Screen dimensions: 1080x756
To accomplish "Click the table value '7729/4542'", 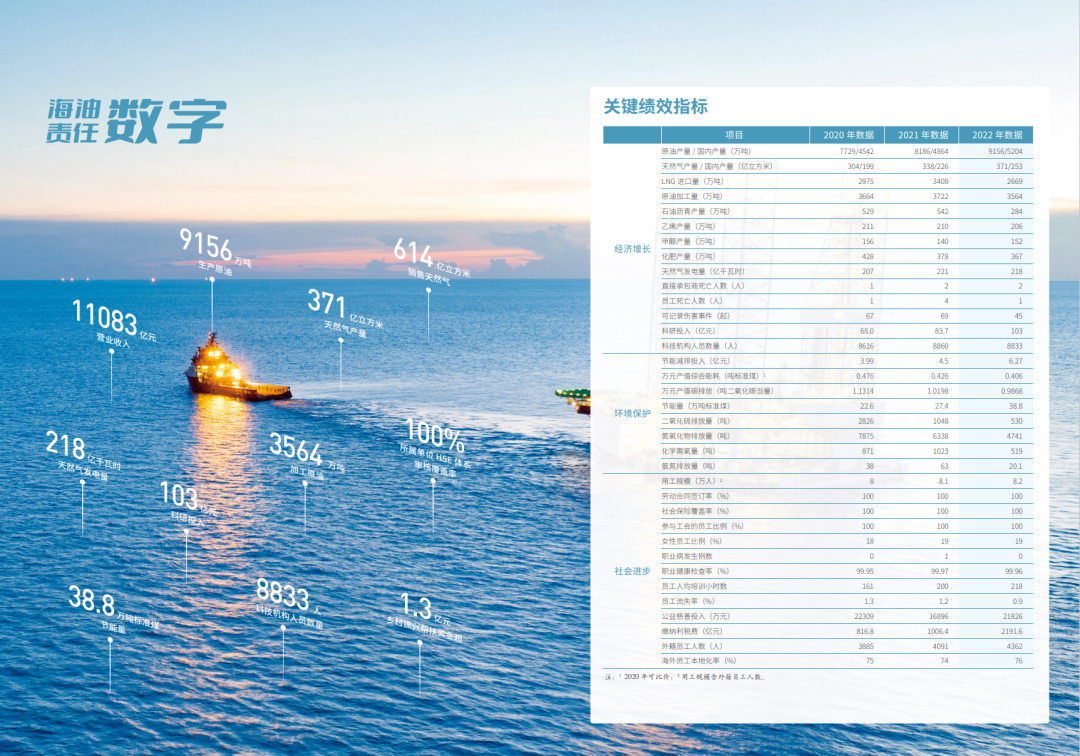I will coord(856,151).
